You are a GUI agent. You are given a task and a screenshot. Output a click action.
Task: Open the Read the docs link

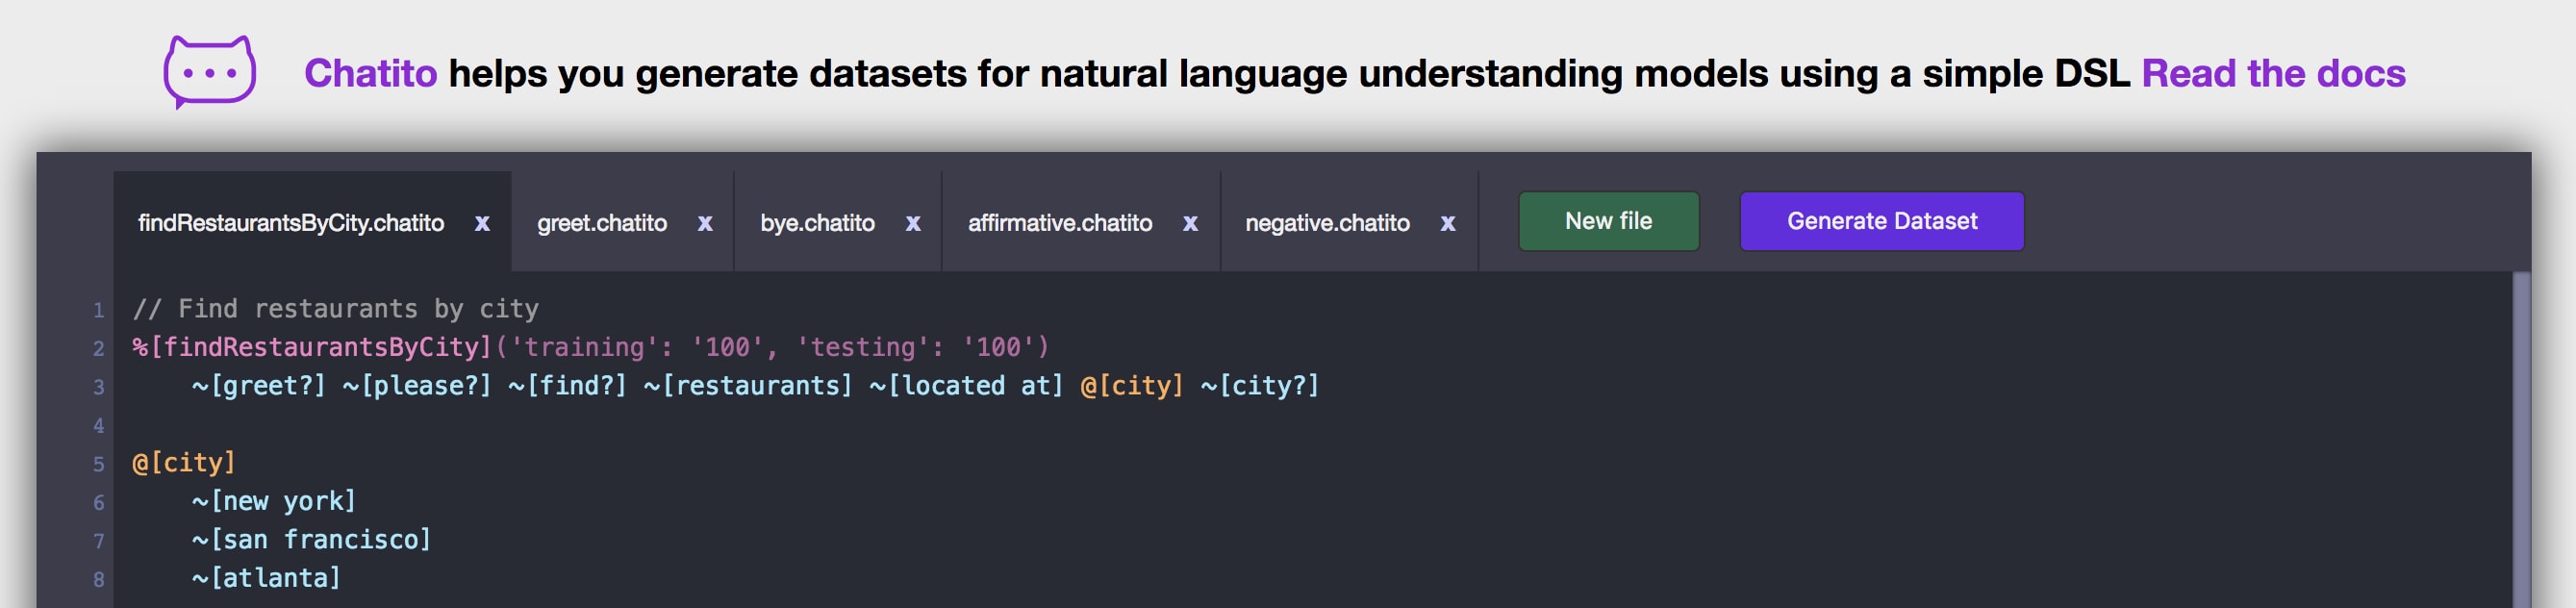point(2273,73)
